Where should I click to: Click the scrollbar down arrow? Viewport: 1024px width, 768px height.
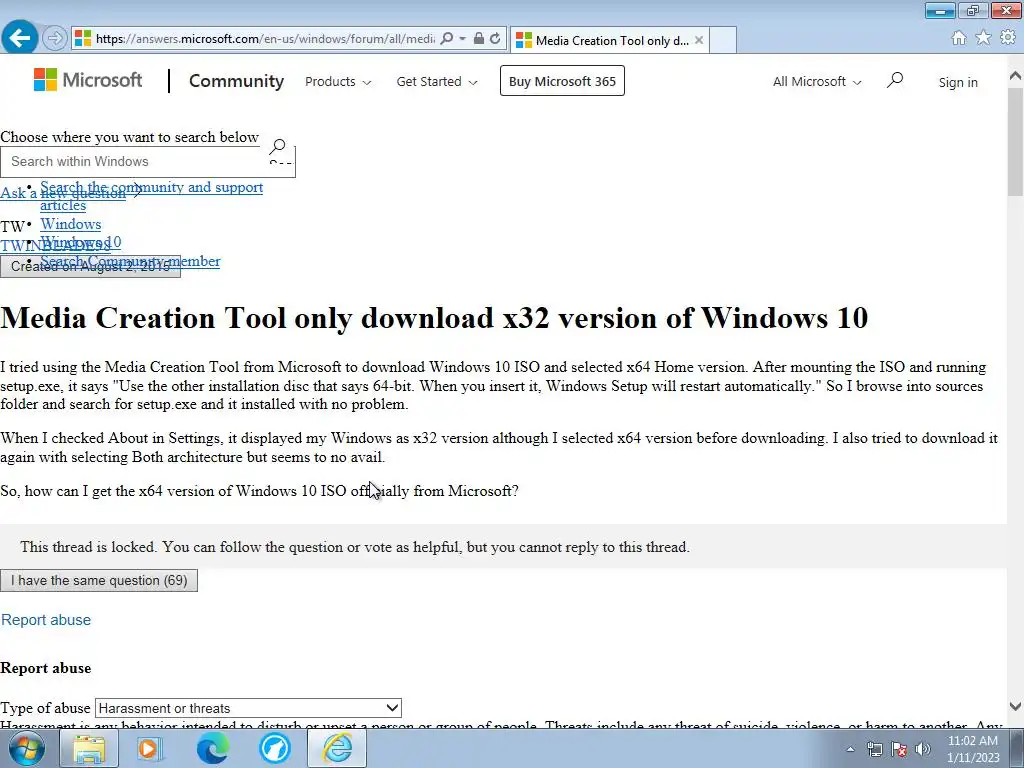click(1015, 706)
